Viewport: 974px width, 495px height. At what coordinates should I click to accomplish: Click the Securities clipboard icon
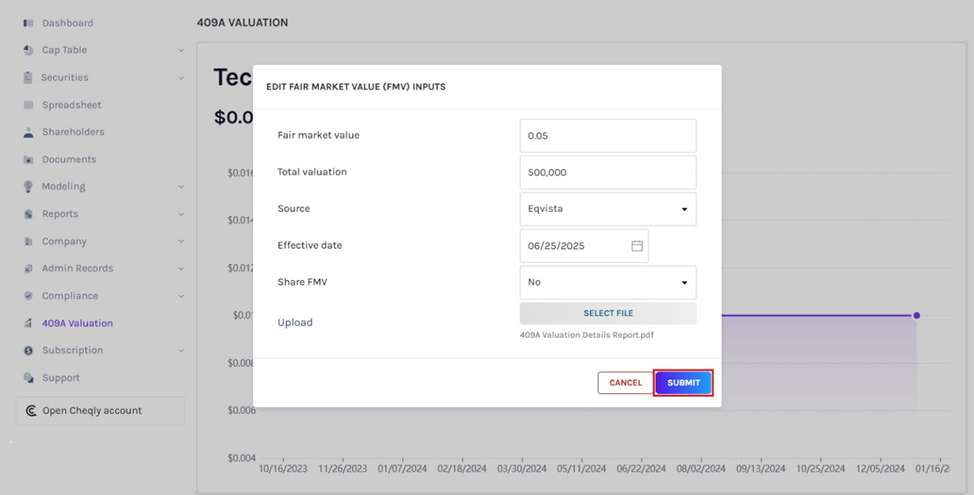tap(28, 78)
